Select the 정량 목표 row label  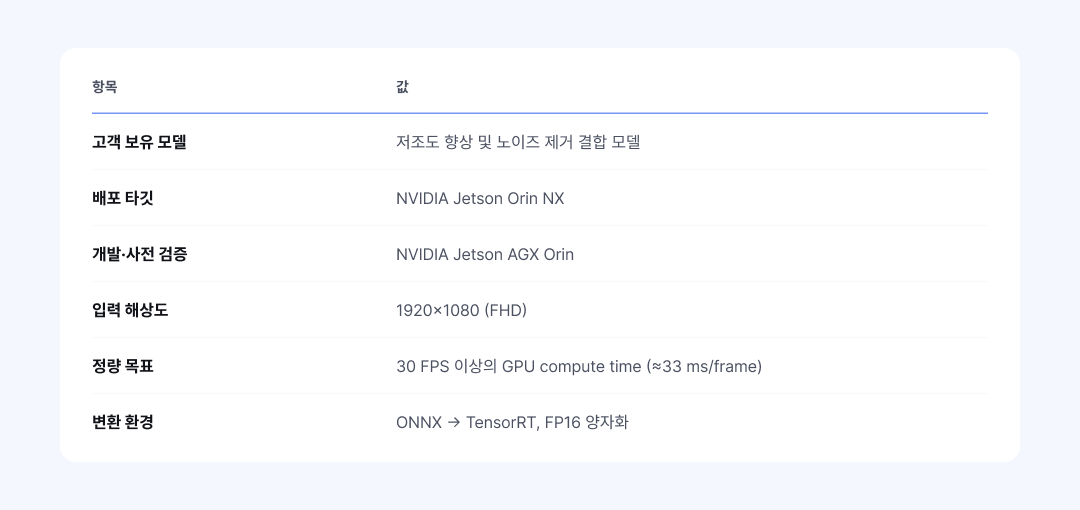[123, 366]
